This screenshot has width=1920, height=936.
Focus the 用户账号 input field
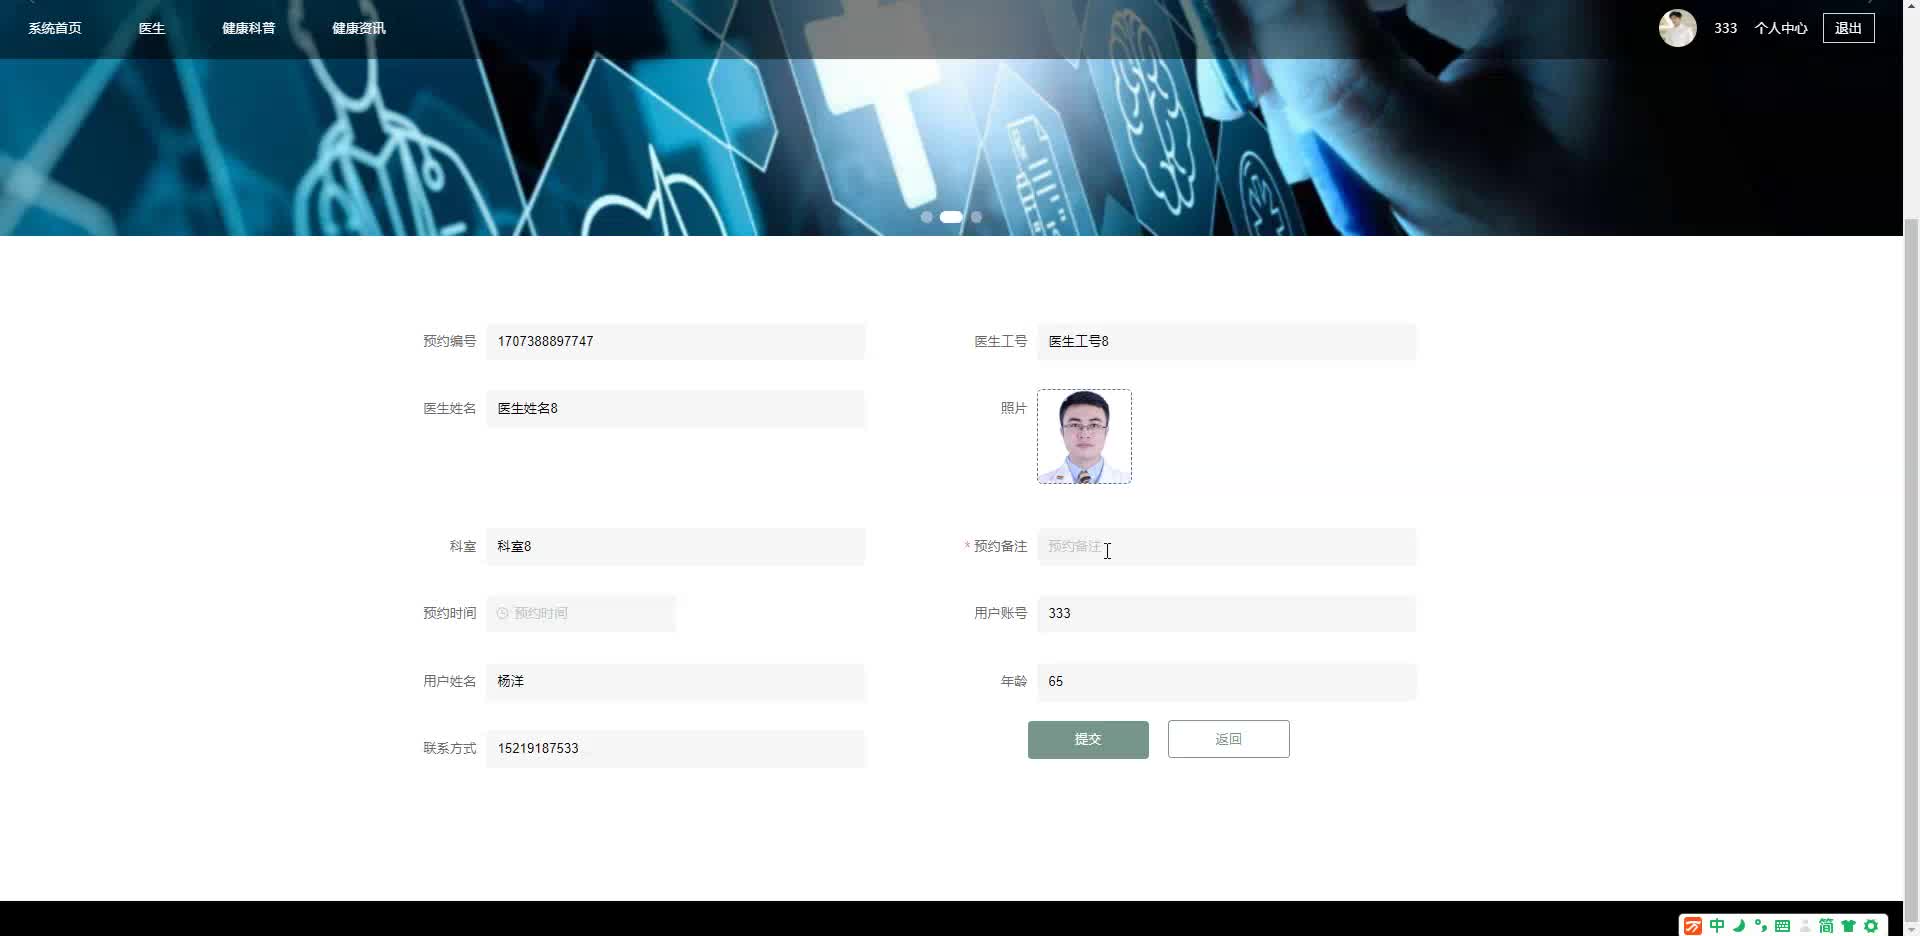click(1226, 614)
